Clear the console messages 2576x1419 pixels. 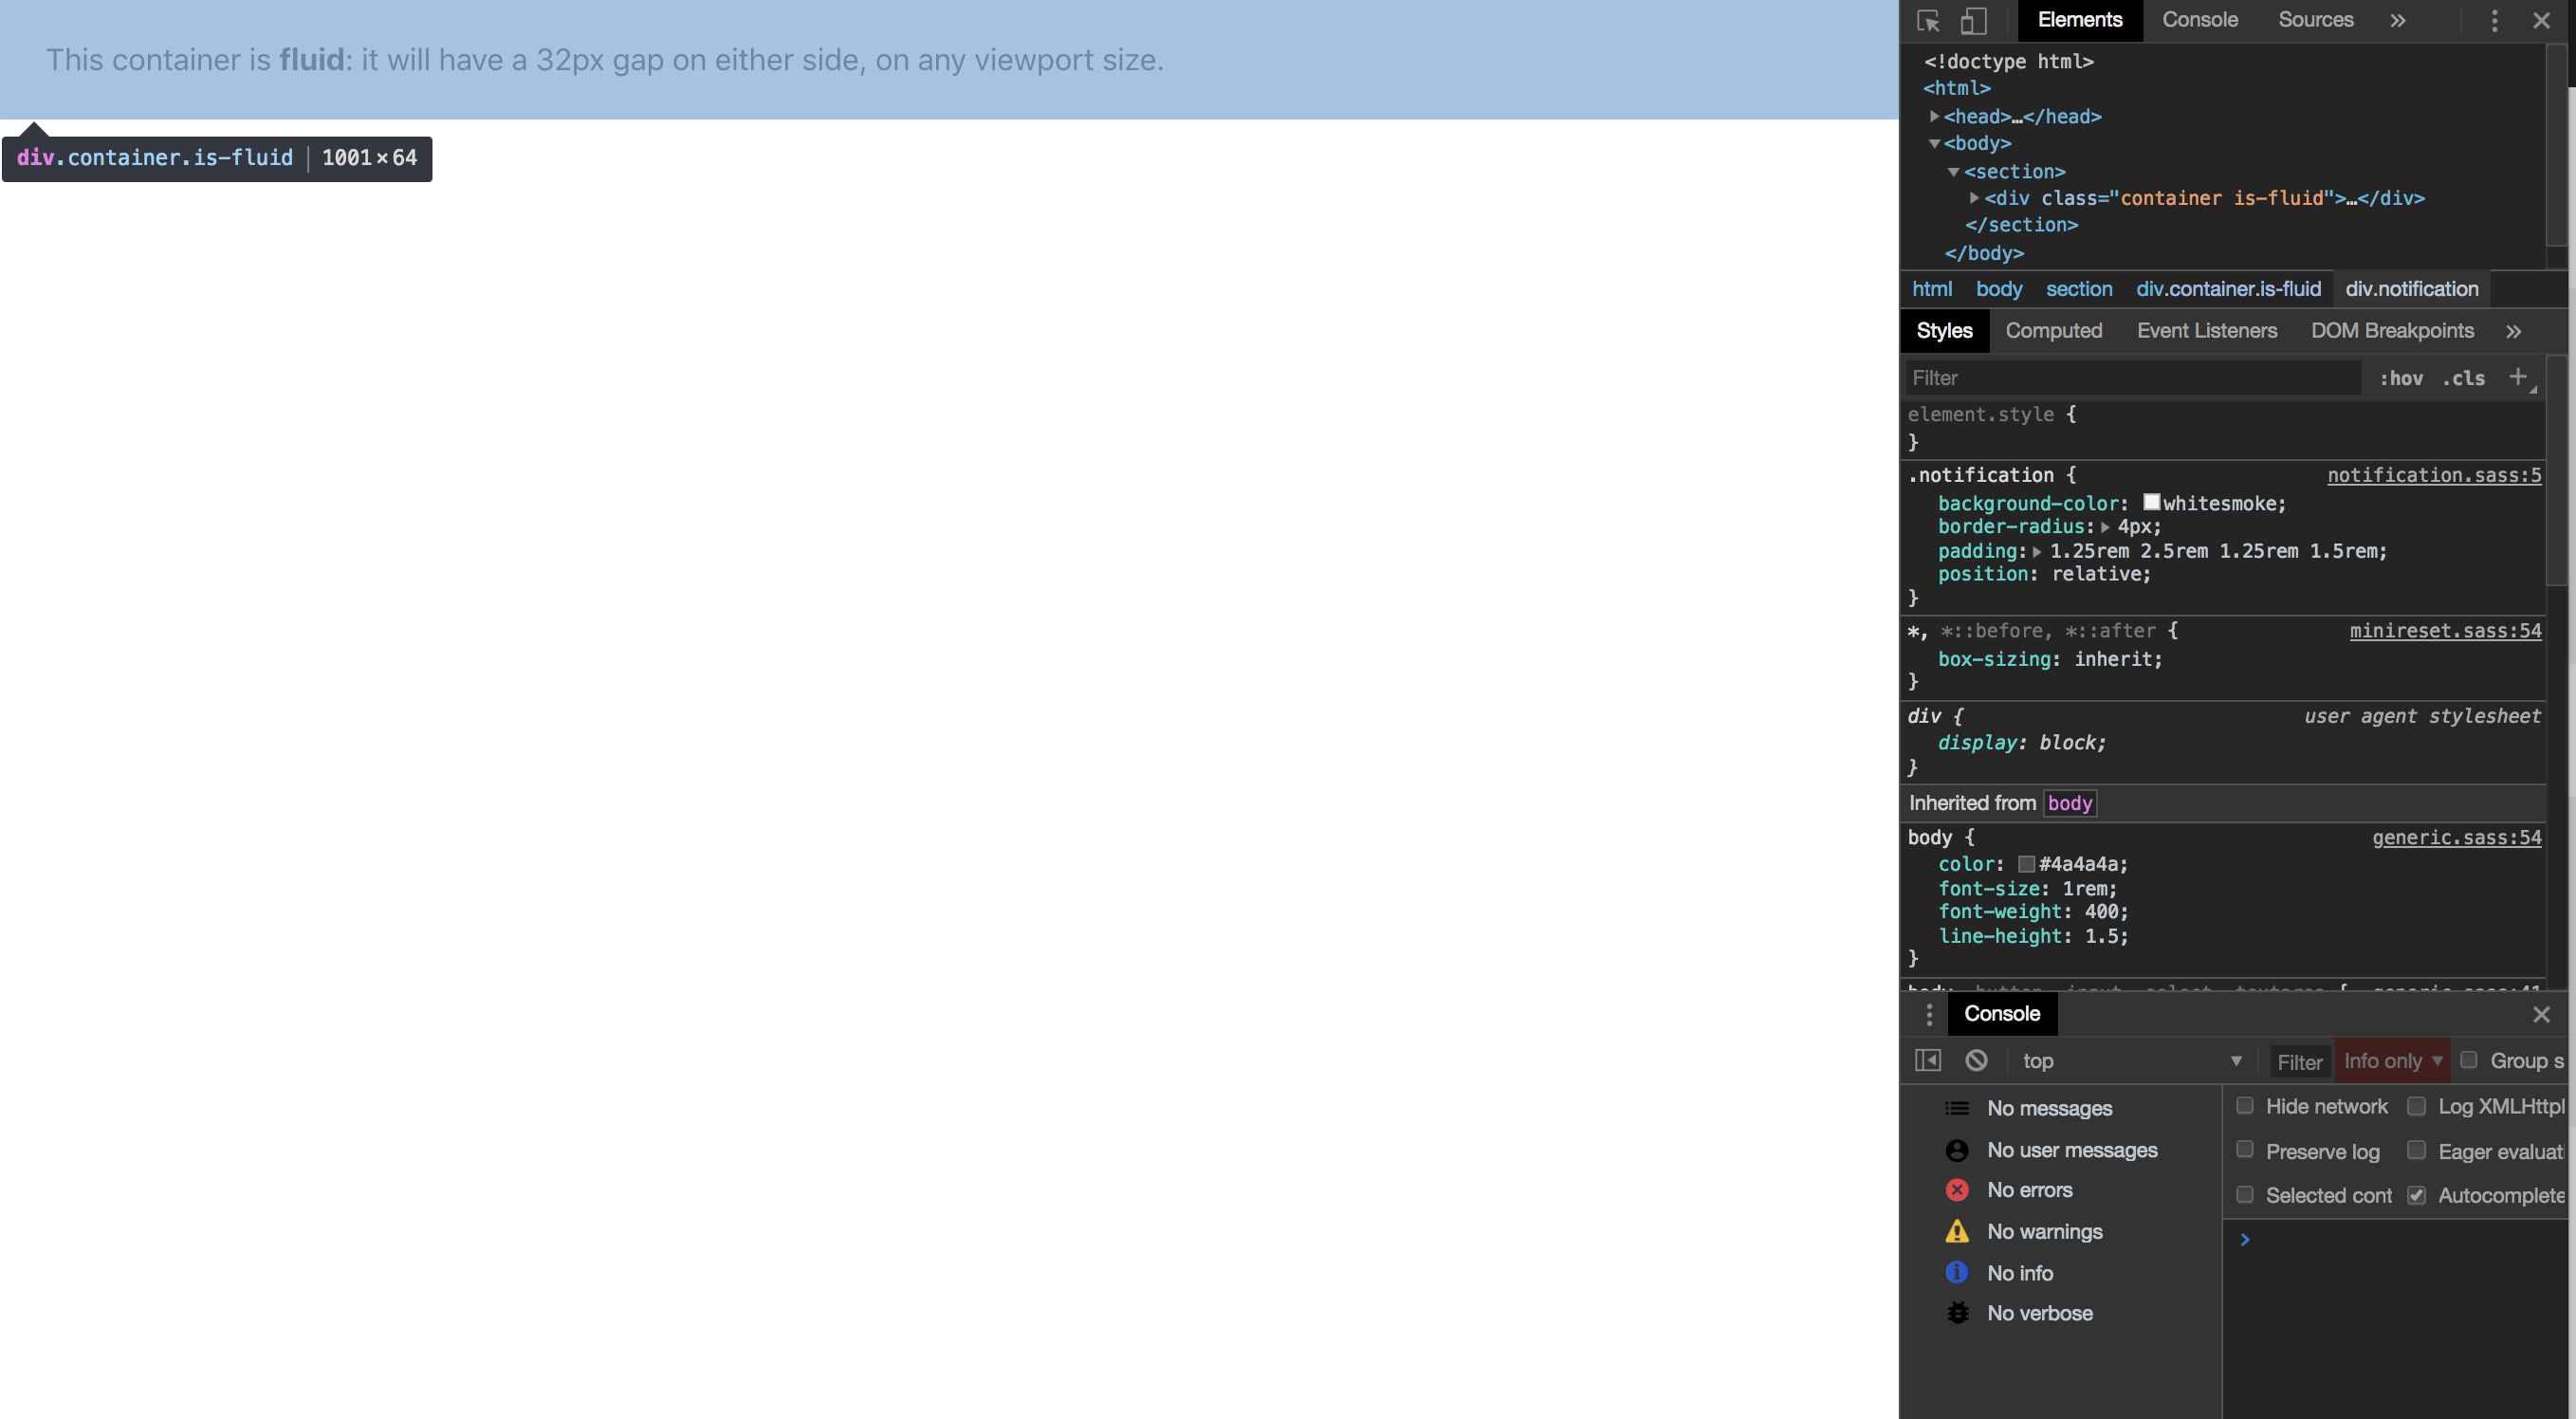[1976, 1060]
